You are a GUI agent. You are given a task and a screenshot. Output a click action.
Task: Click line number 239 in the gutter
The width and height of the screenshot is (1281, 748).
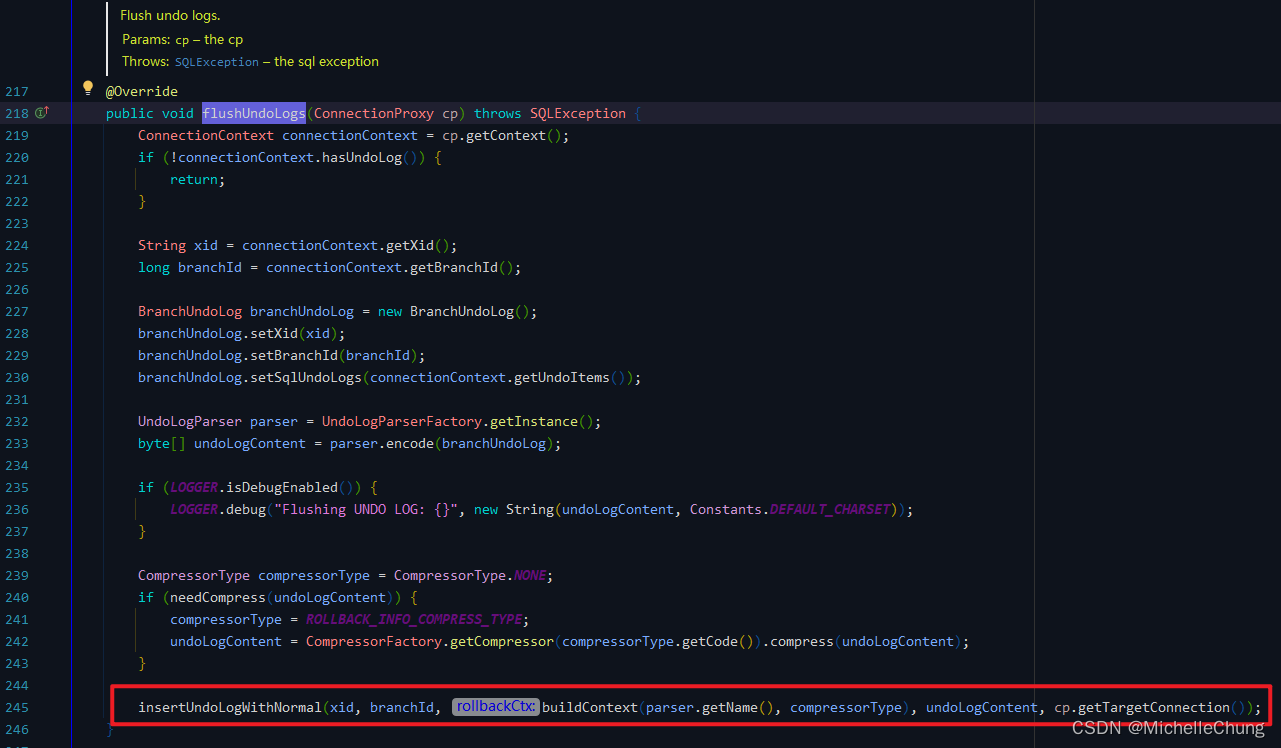click(x=16, y=575)
